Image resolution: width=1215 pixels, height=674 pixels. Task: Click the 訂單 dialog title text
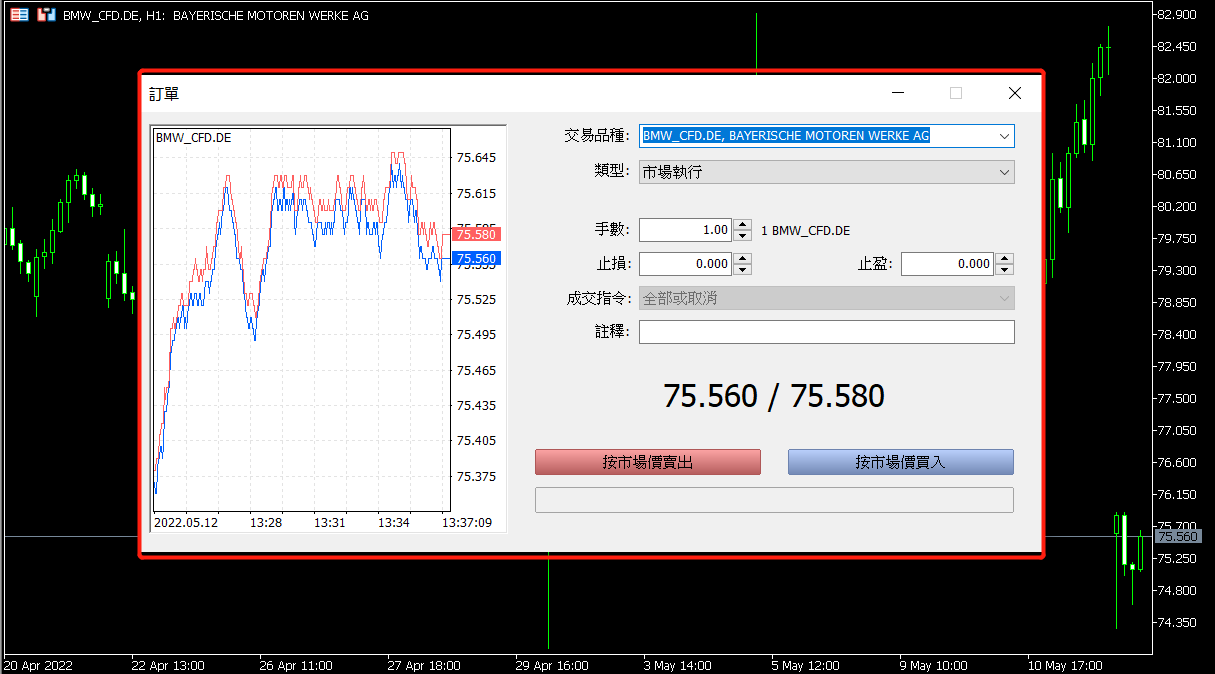pyautogui.click(x=164, y=94)
